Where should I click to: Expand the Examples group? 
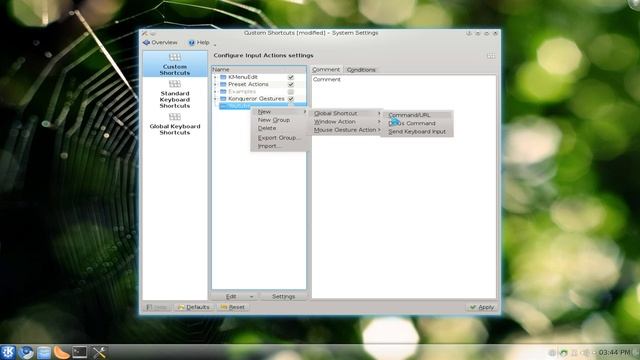coord(216,92)
